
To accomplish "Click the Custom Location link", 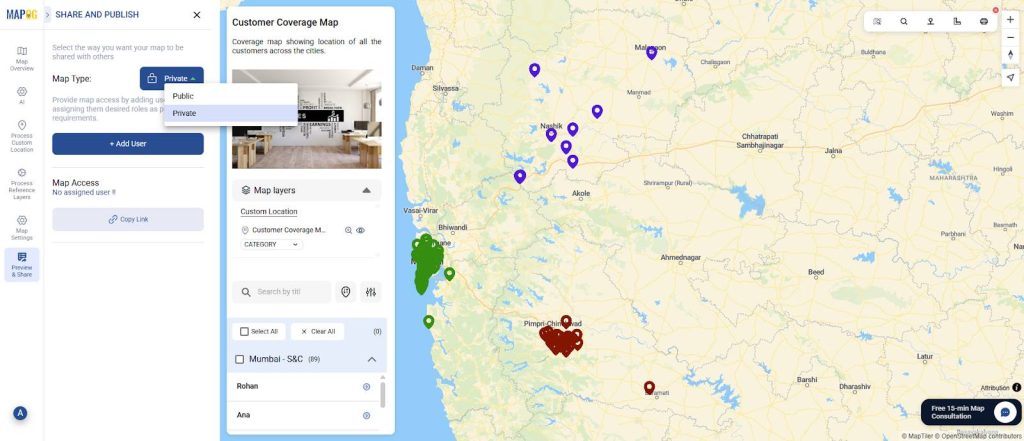I will click(268, 212).
